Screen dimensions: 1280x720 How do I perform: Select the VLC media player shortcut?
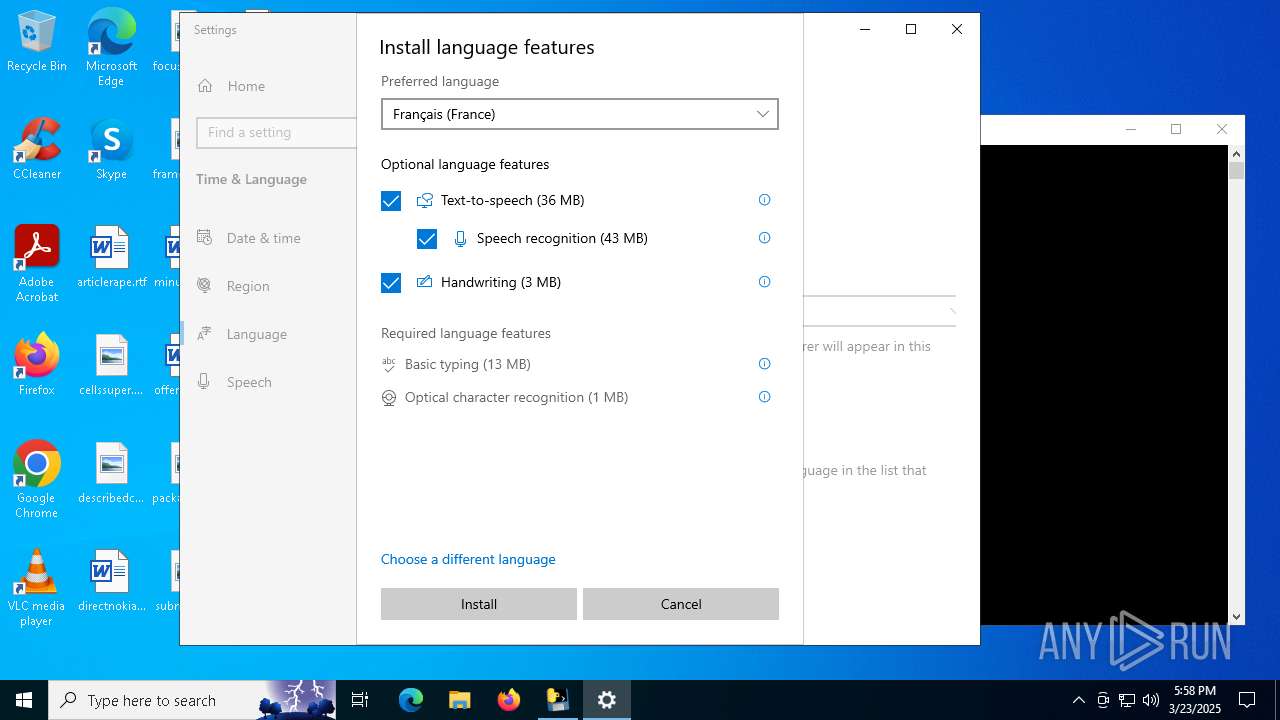pos(37,588)
